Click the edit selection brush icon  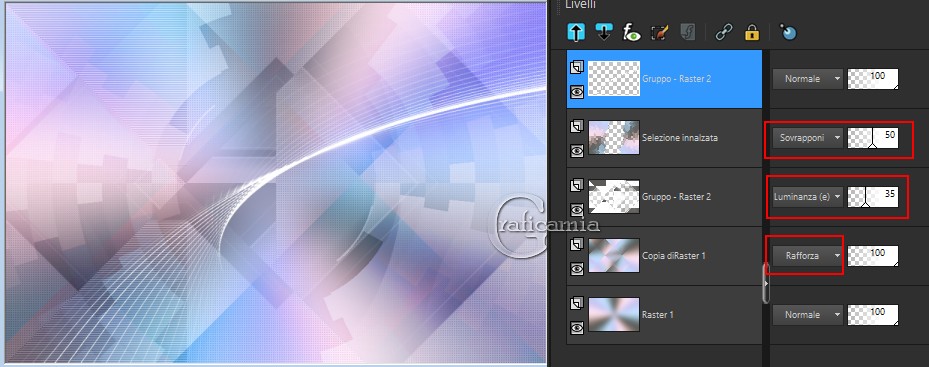(x=659, y=32)
